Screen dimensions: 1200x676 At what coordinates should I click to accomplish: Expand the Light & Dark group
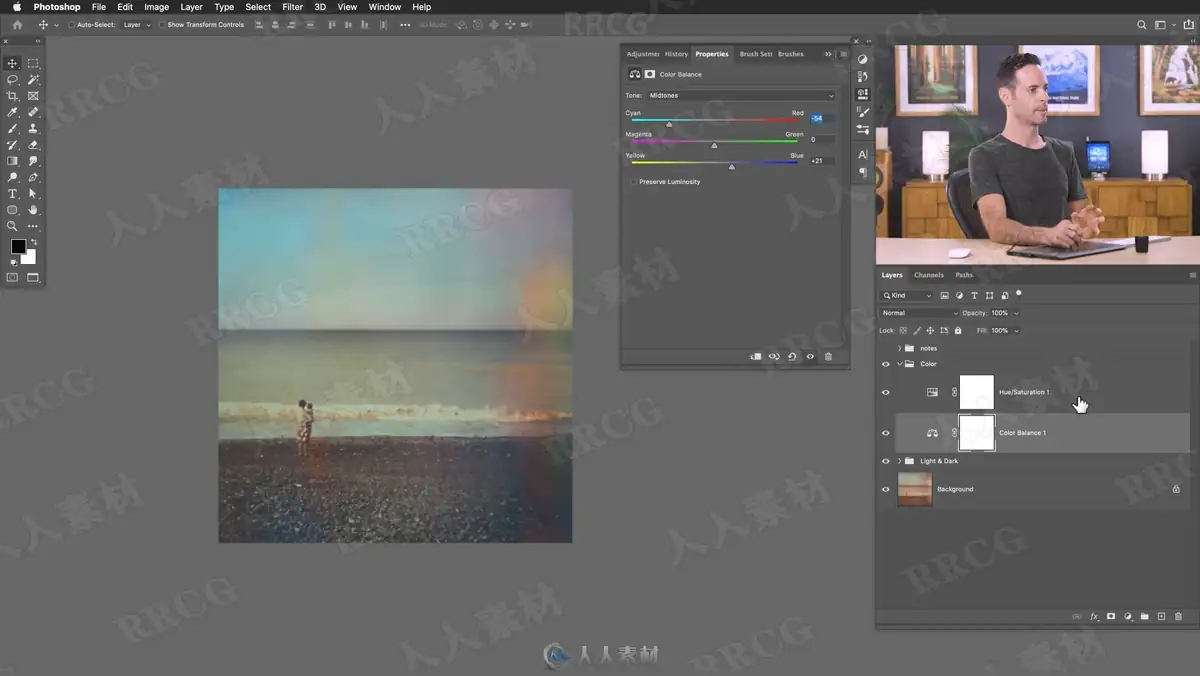pyautogui.click(x=899, y=461)
